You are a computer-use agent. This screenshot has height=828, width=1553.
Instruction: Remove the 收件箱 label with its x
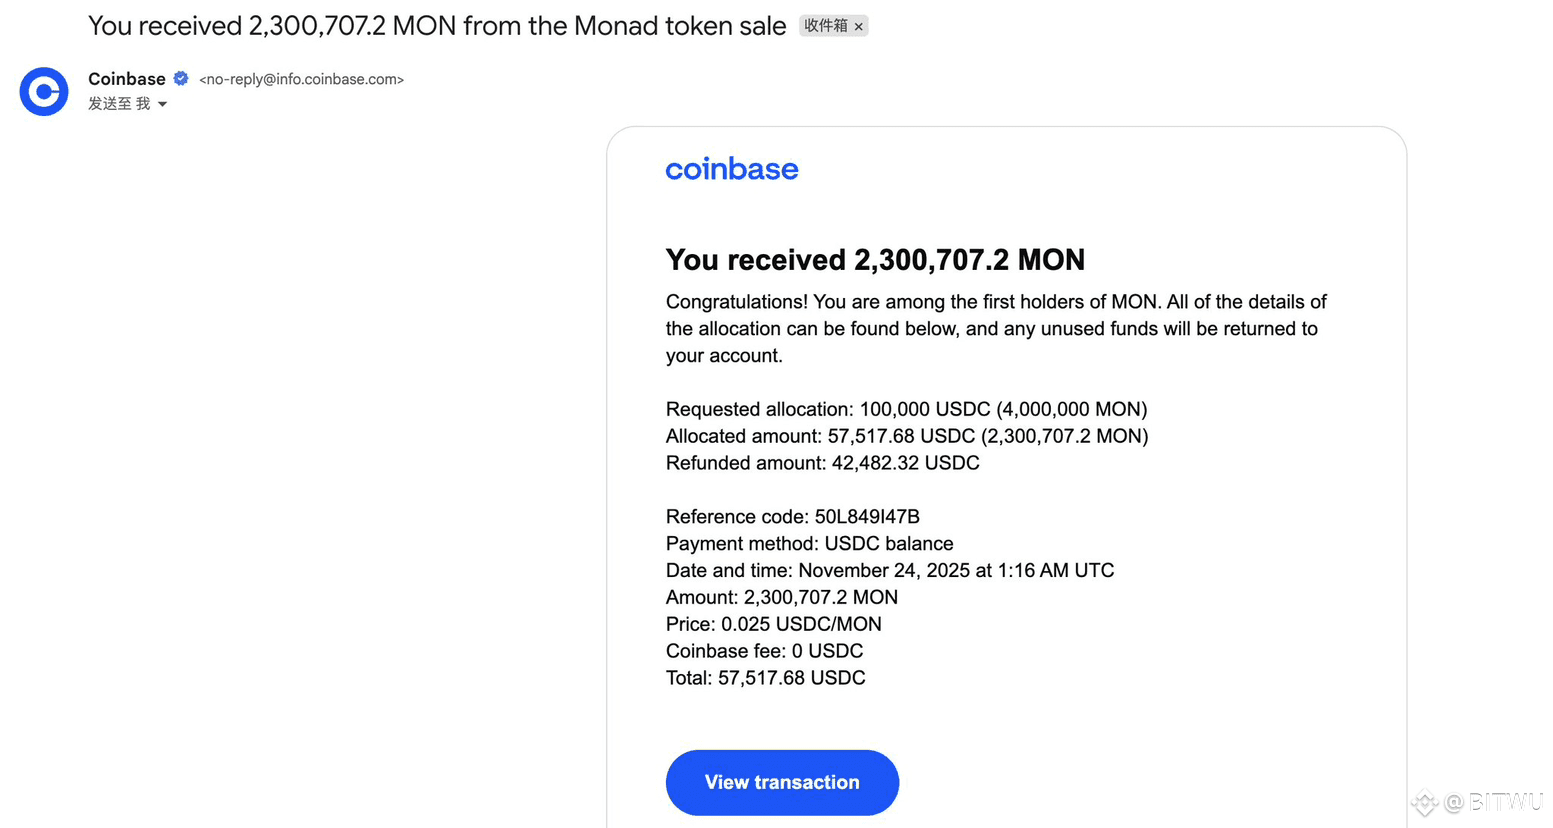[x=859, y=27]
